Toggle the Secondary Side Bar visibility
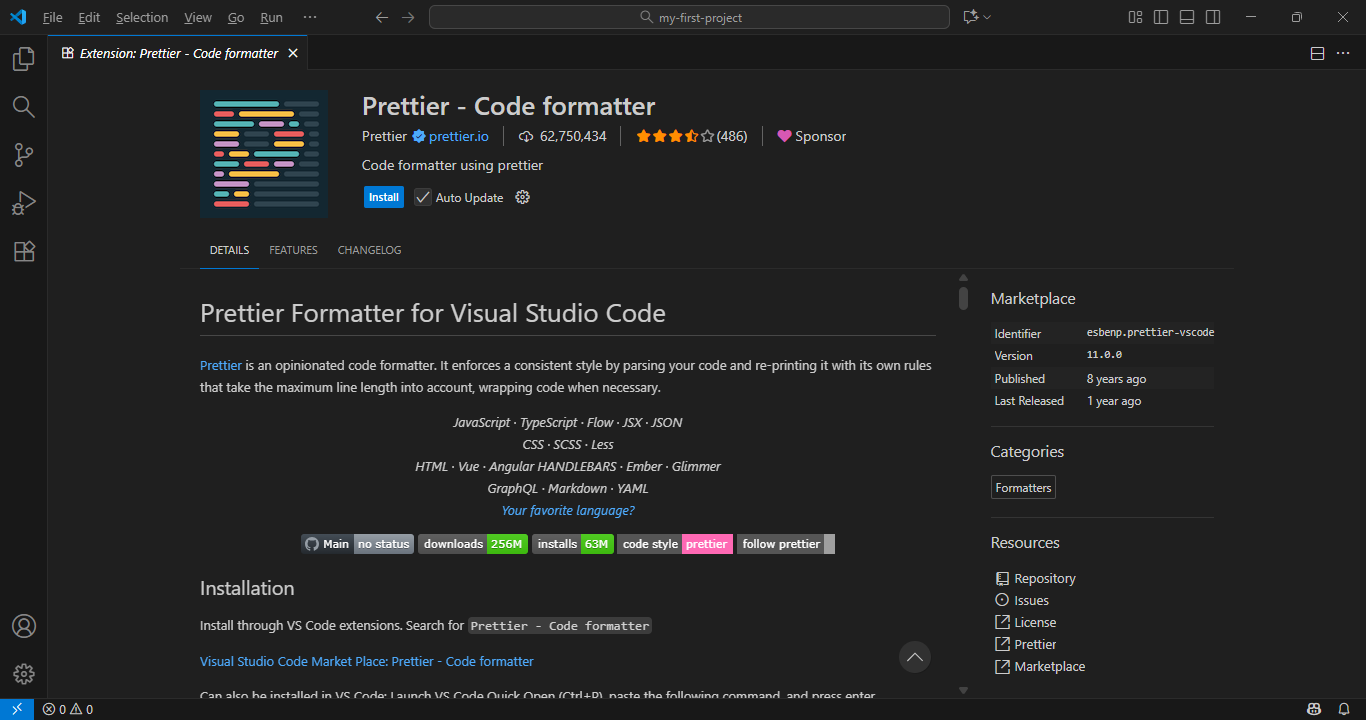Image resolution: width=1366 pixels, height=720 pixels. tap(1211, 17)
